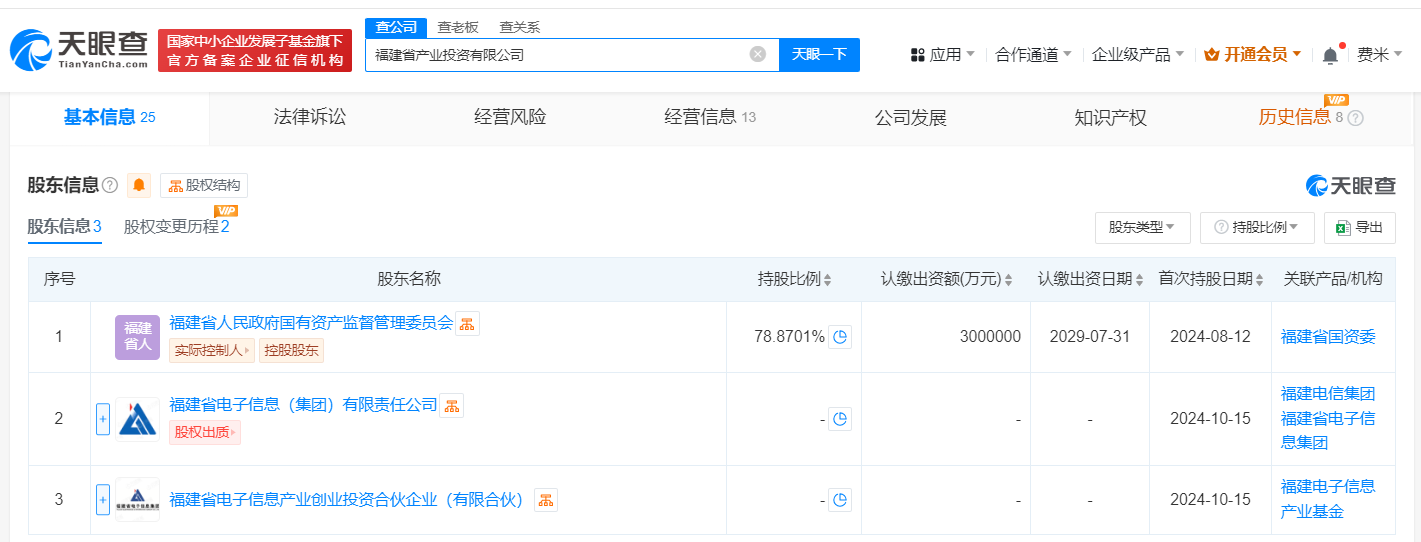The width and height of the screenshot is (1421, 542).
Task: Open pie chart for row 3 shareholding
Action: (840, 500)
